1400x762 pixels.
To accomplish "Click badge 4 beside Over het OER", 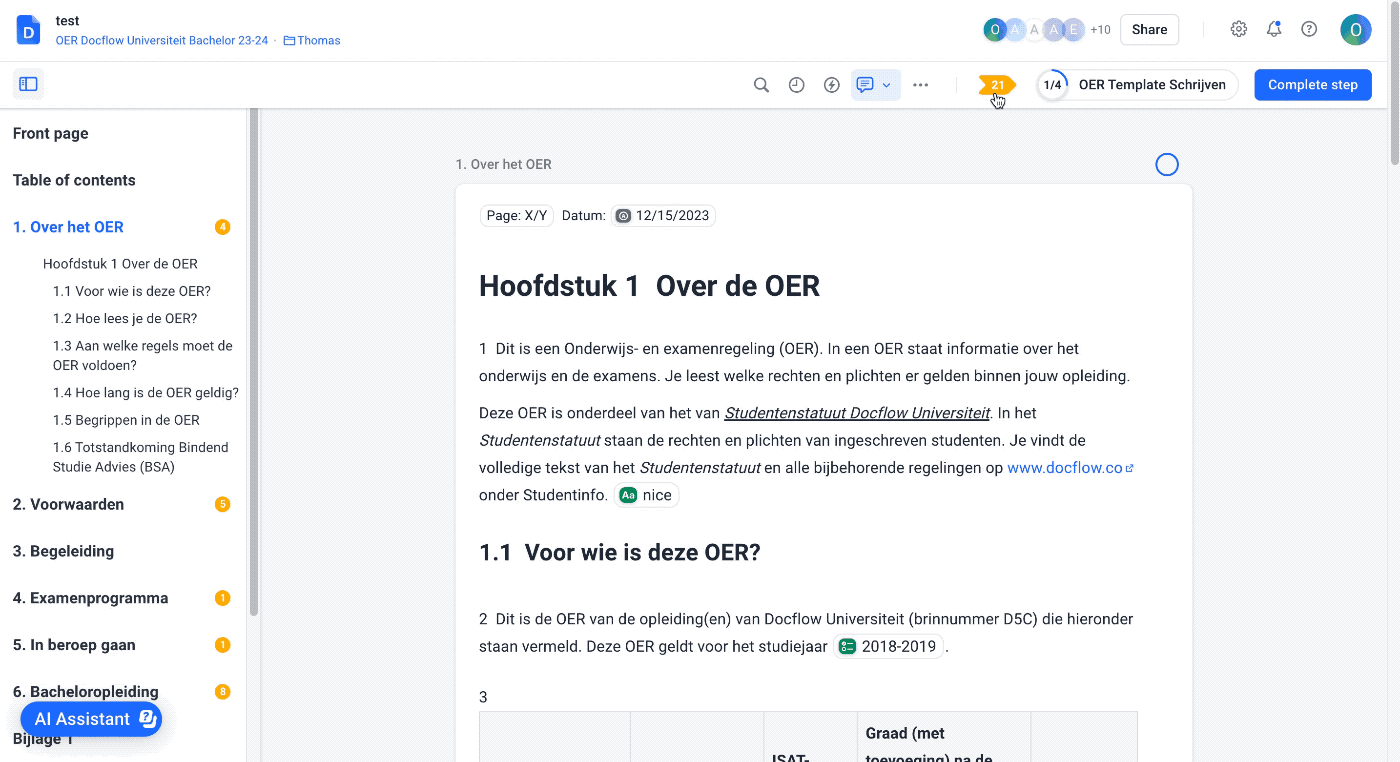I will (x=223, y=227).
